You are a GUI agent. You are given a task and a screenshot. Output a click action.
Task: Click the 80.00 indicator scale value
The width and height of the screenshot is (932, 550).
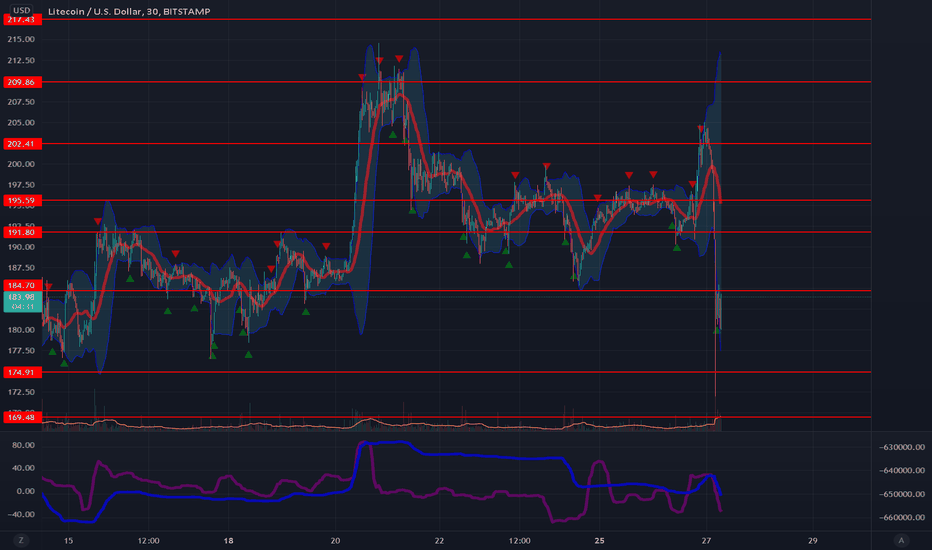pyautogui.click(x=24, y=445)
